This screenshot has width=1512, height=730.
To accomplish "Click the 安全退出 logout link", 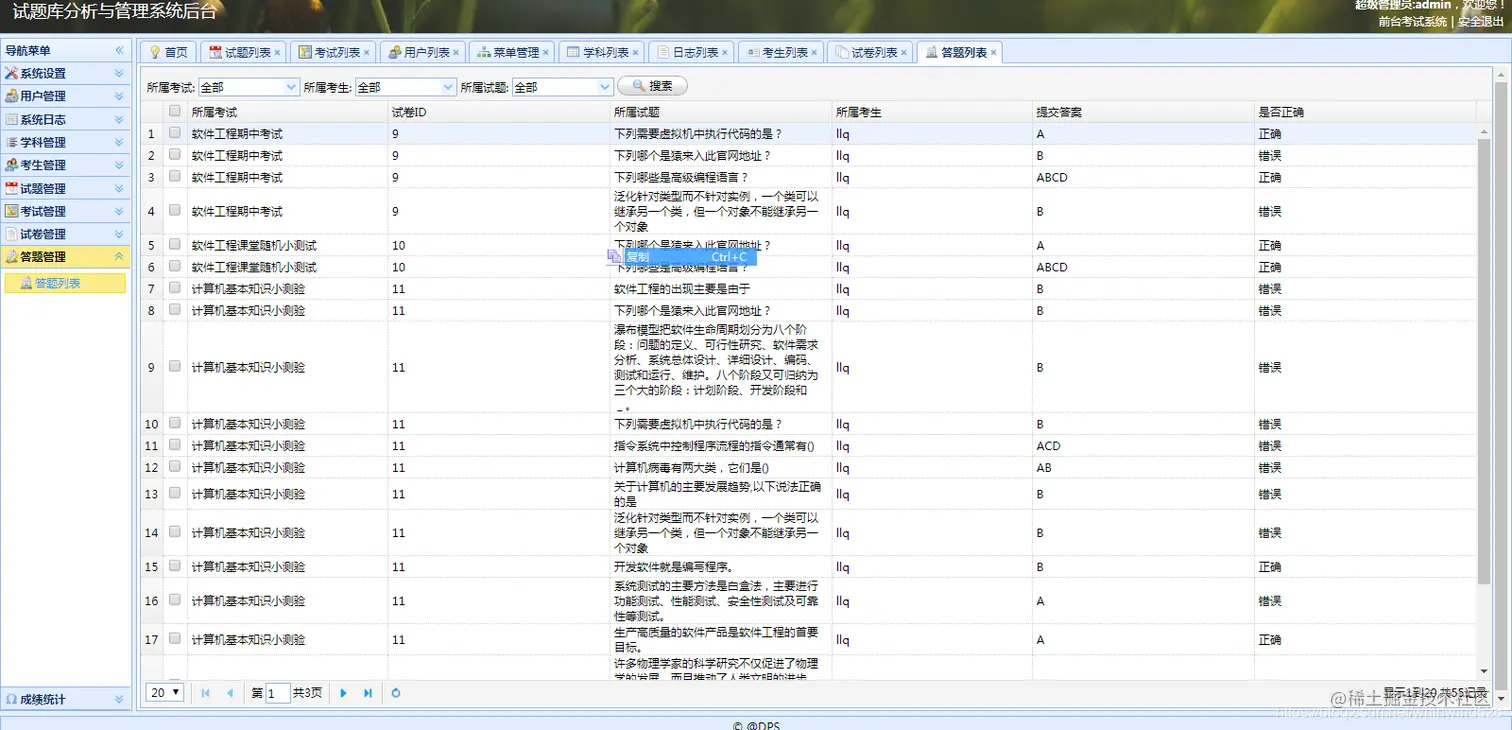I will tap(1481, 21).
